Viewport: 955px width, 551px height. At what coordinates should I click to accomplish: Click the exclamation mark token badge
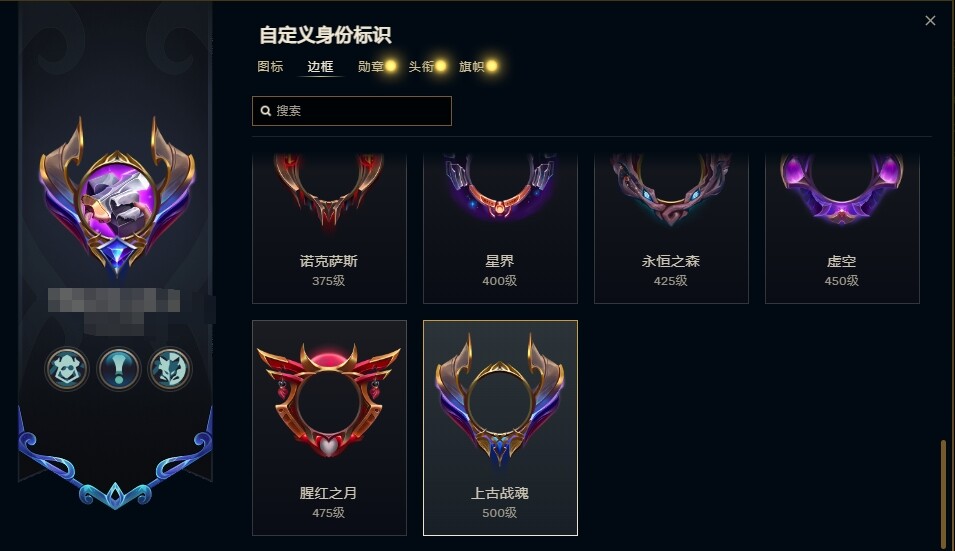click(119, 369)
